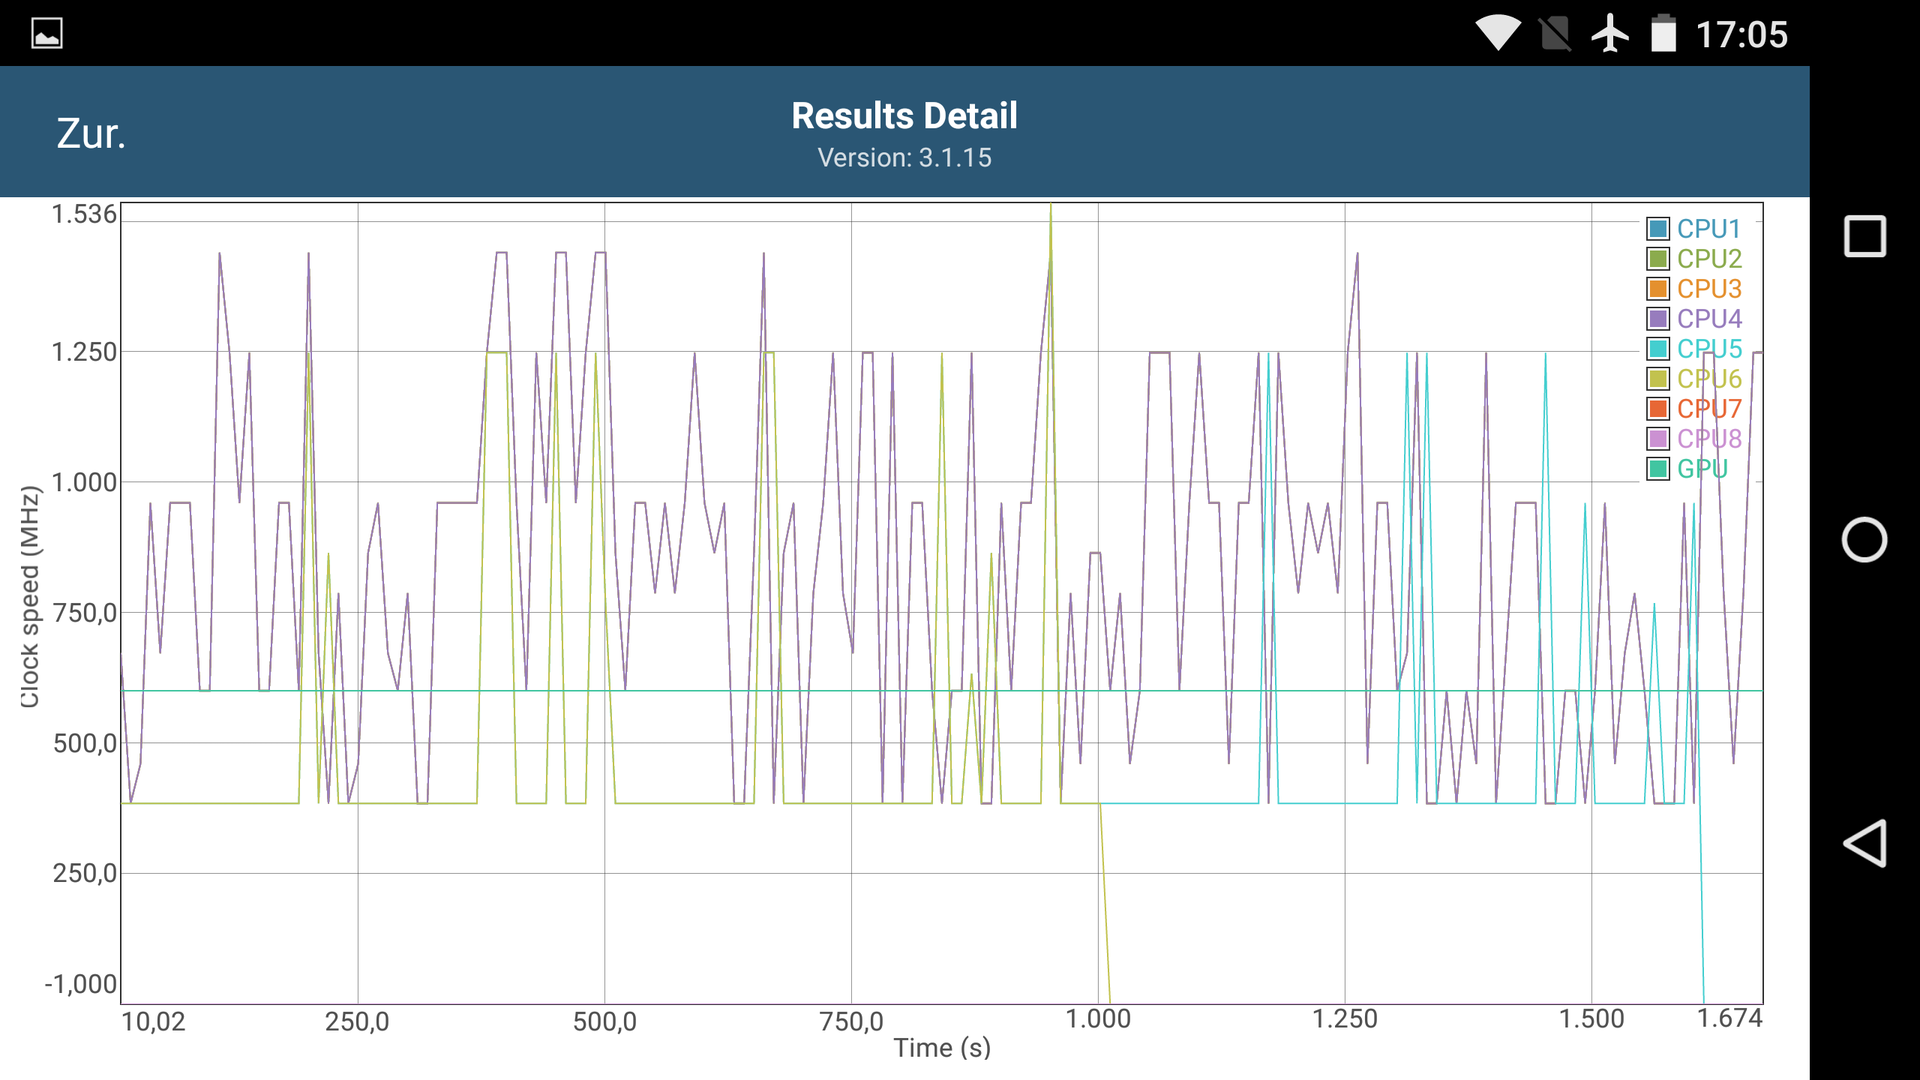The height and width of the screenshot is (1080, 1920).
Task: Open recent apps with square button
Action: click(x=1864, y=237)
